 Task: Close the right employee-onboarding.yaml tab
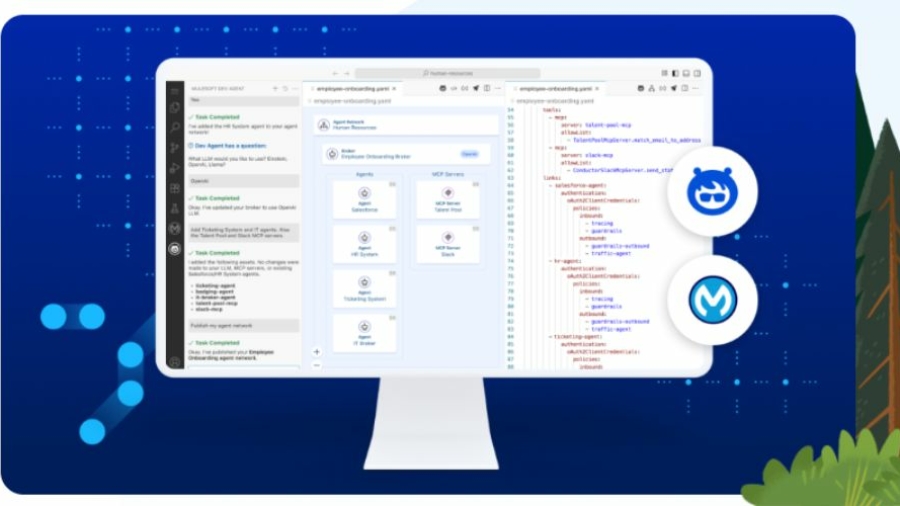[598, 89]
